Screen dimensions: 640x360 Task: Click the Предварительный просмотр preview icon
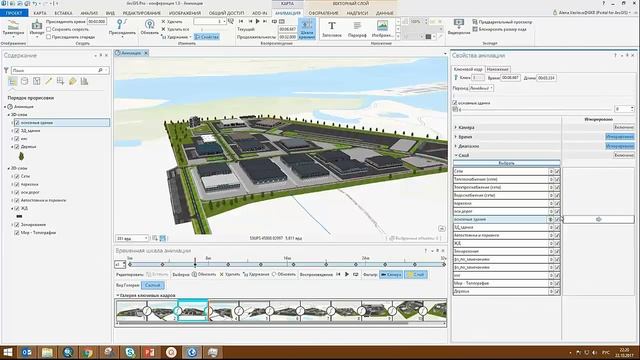pos(475,22)
